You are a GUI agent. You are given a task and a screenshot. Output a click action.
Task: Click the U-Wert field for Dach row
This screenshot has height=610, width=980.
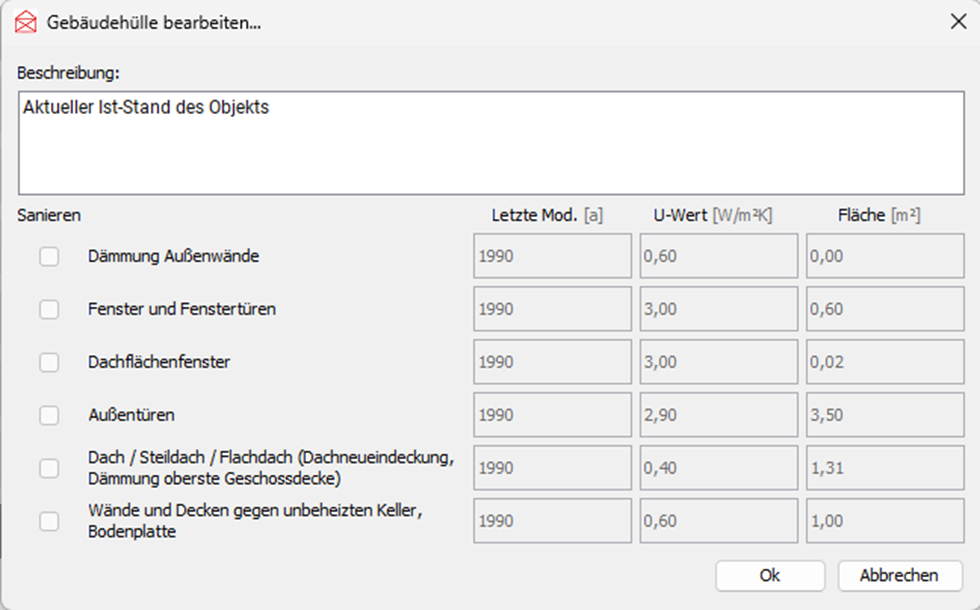718,468
